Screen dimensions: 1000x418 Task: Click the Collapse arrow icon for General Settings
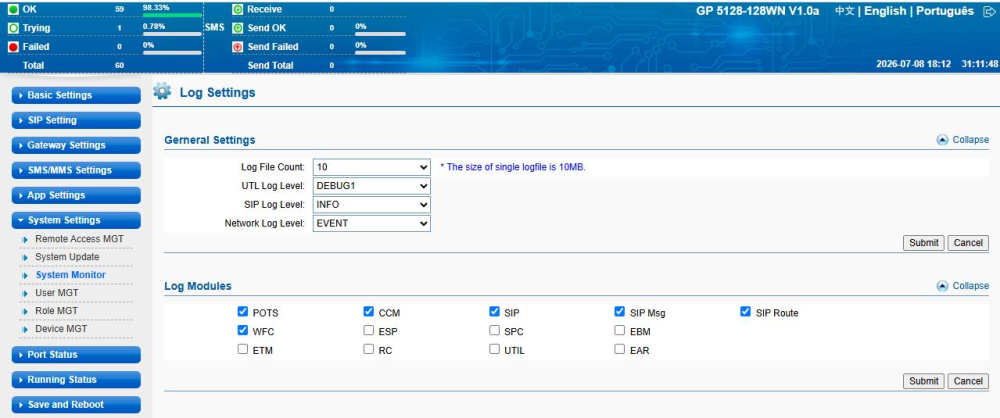942,140
